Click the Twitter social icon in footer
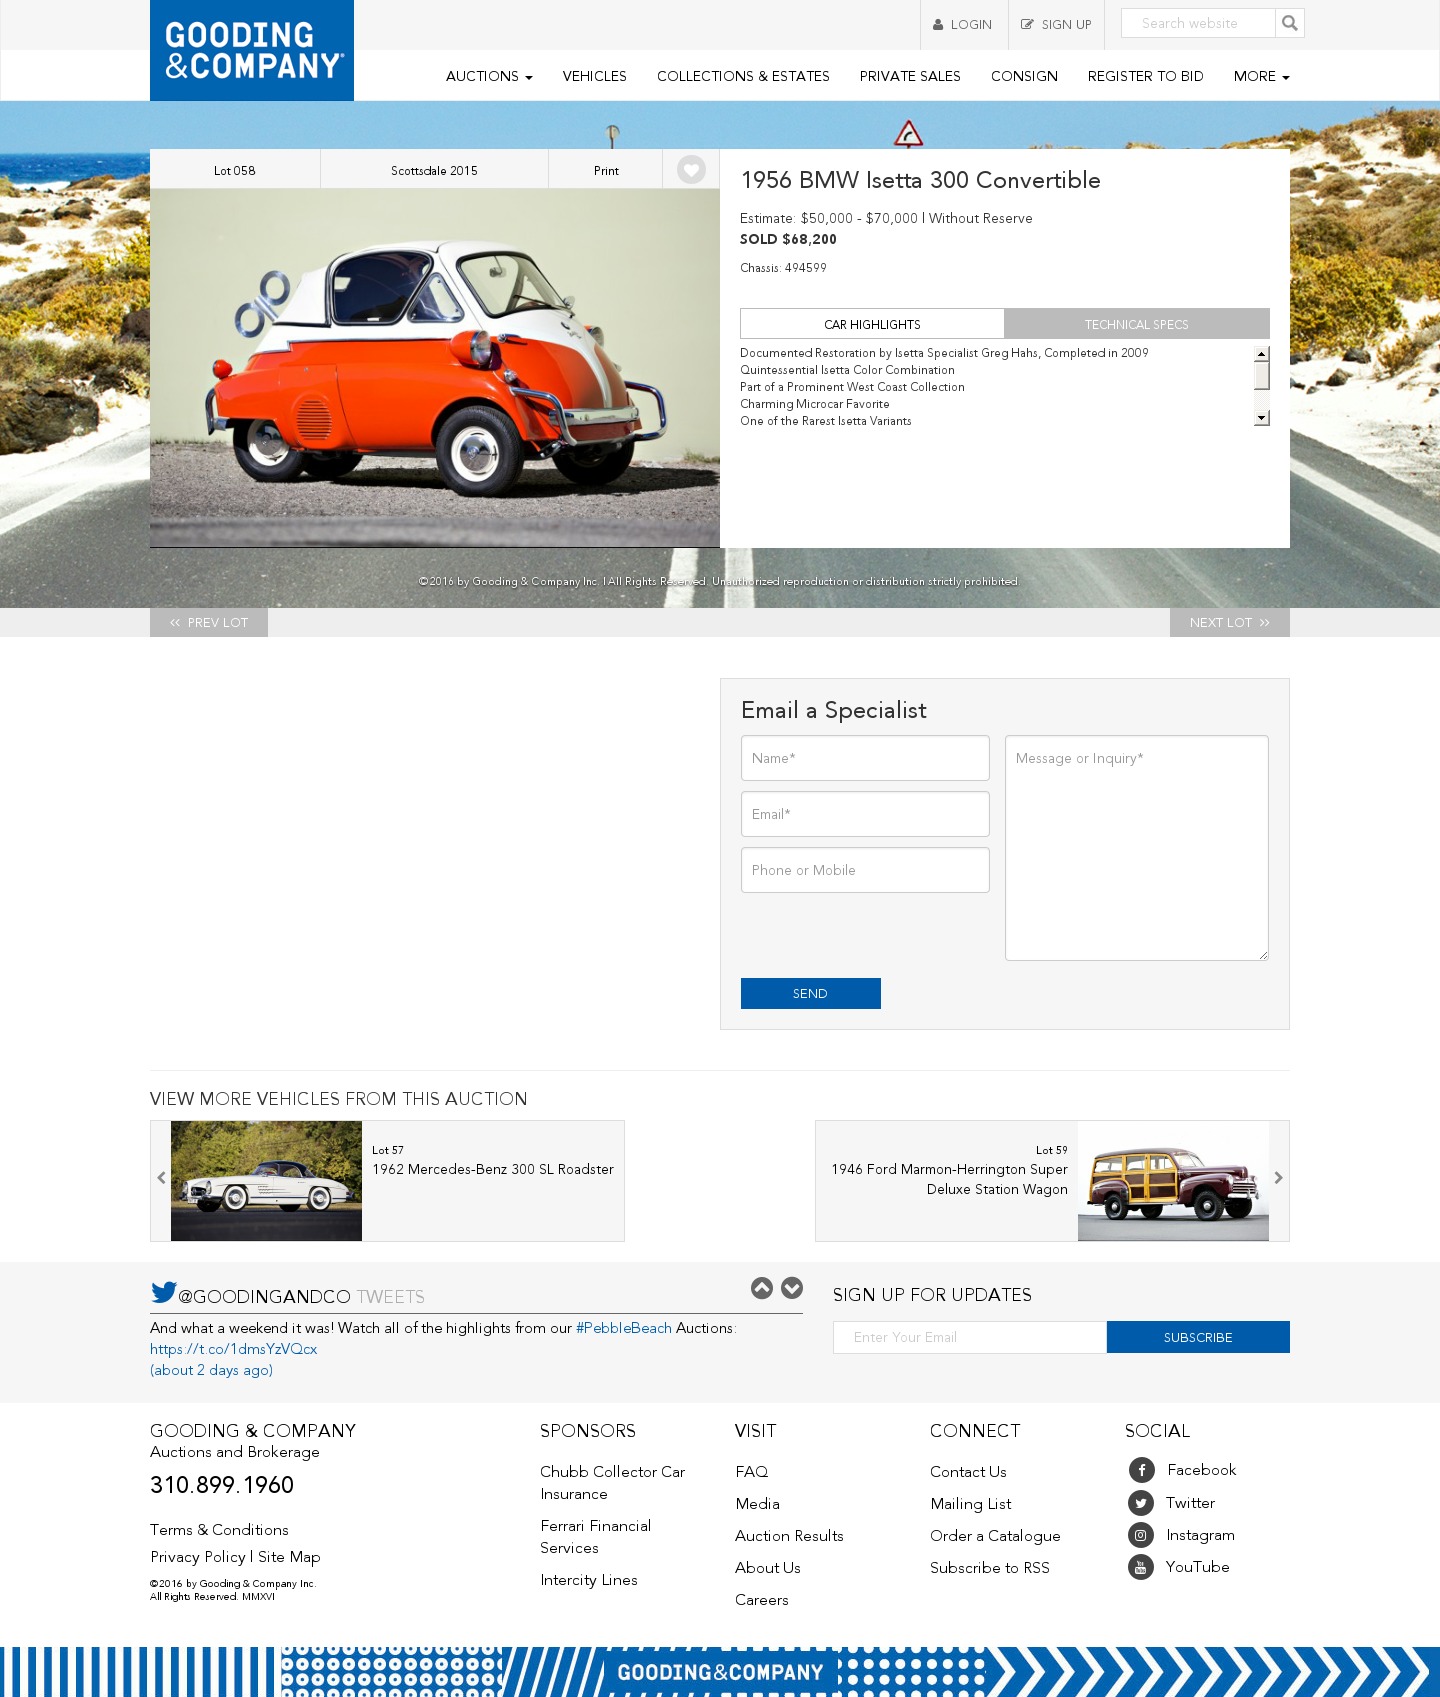 (x=1141, y=1503)
